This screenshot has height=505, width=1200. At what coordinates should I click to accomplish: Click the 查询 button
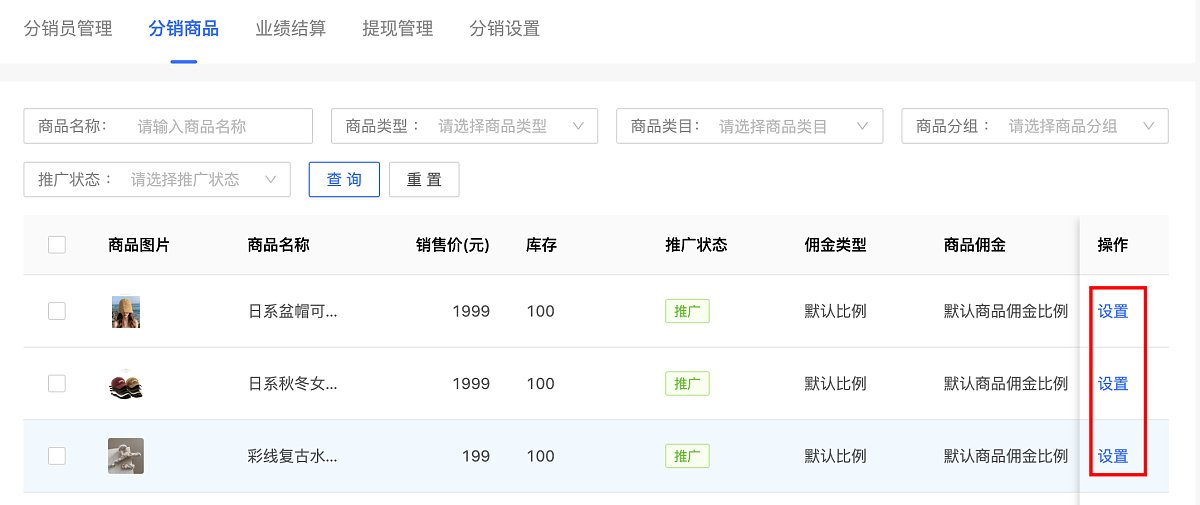tap(344, 179)
